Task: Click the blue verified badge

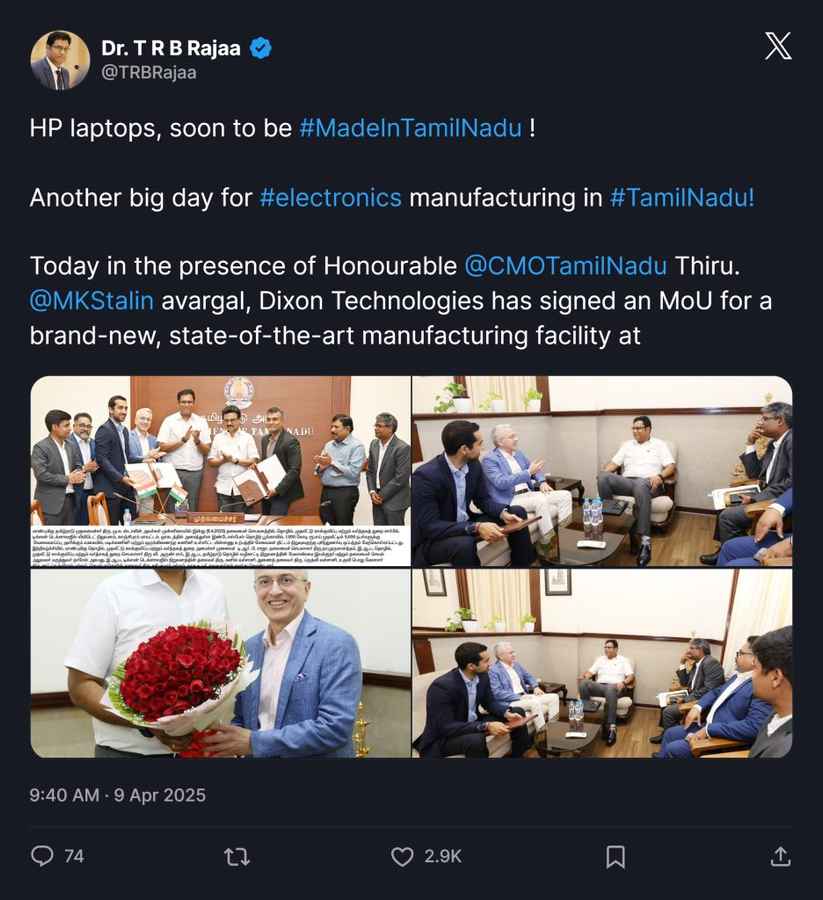Action: (260, 47)
